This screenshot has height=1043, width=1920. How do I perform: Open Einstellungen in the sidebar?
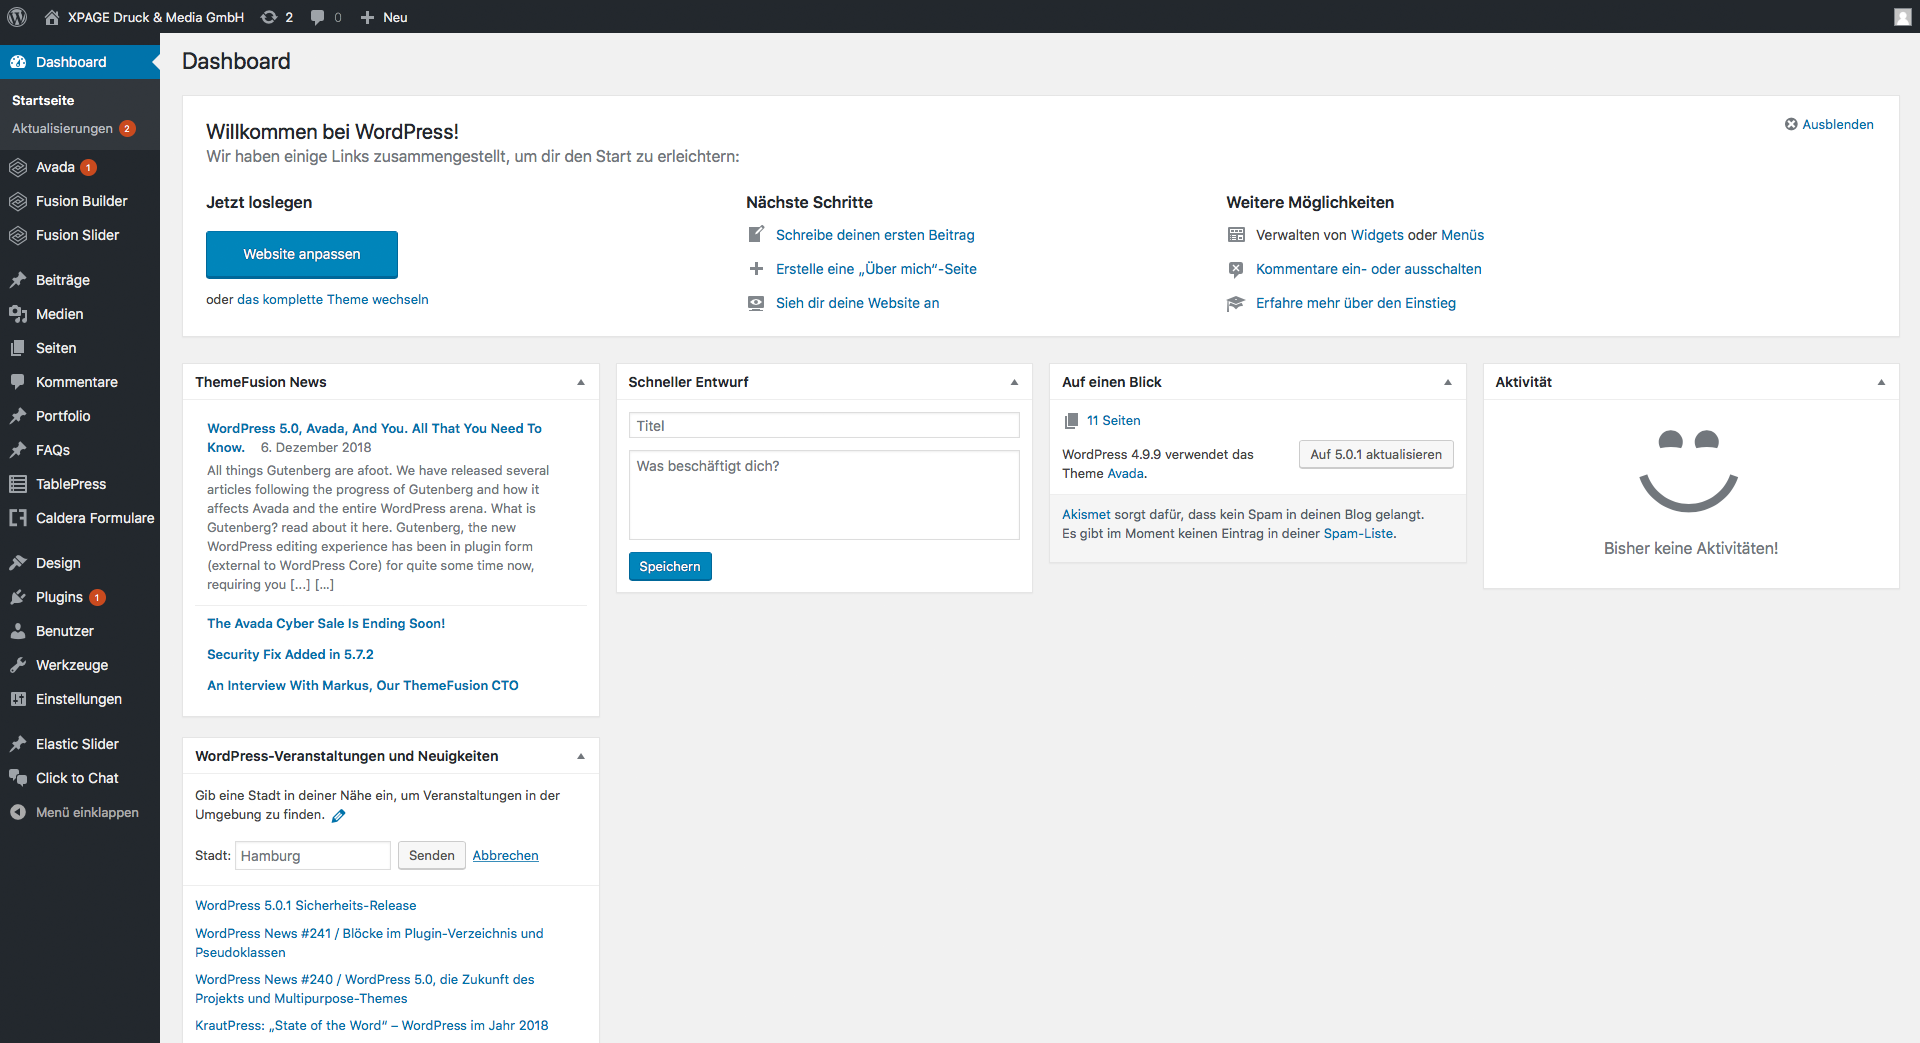pyautogui.click(x=78, y=699)
